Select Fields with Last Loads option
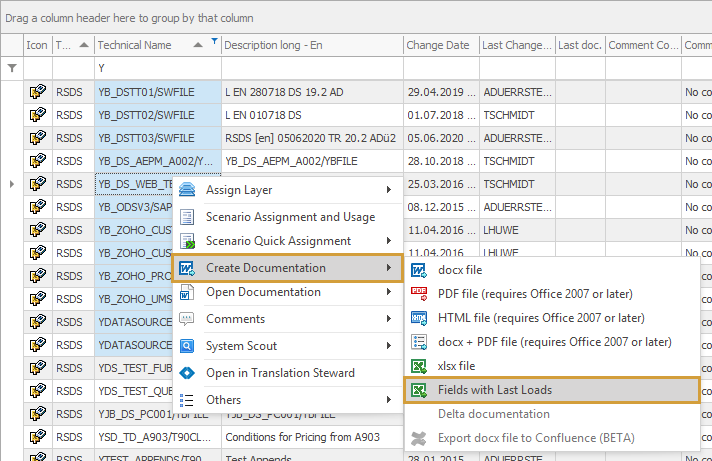This screenshot has height=461, width=712. pyautogui.click(x=494, y=390)
